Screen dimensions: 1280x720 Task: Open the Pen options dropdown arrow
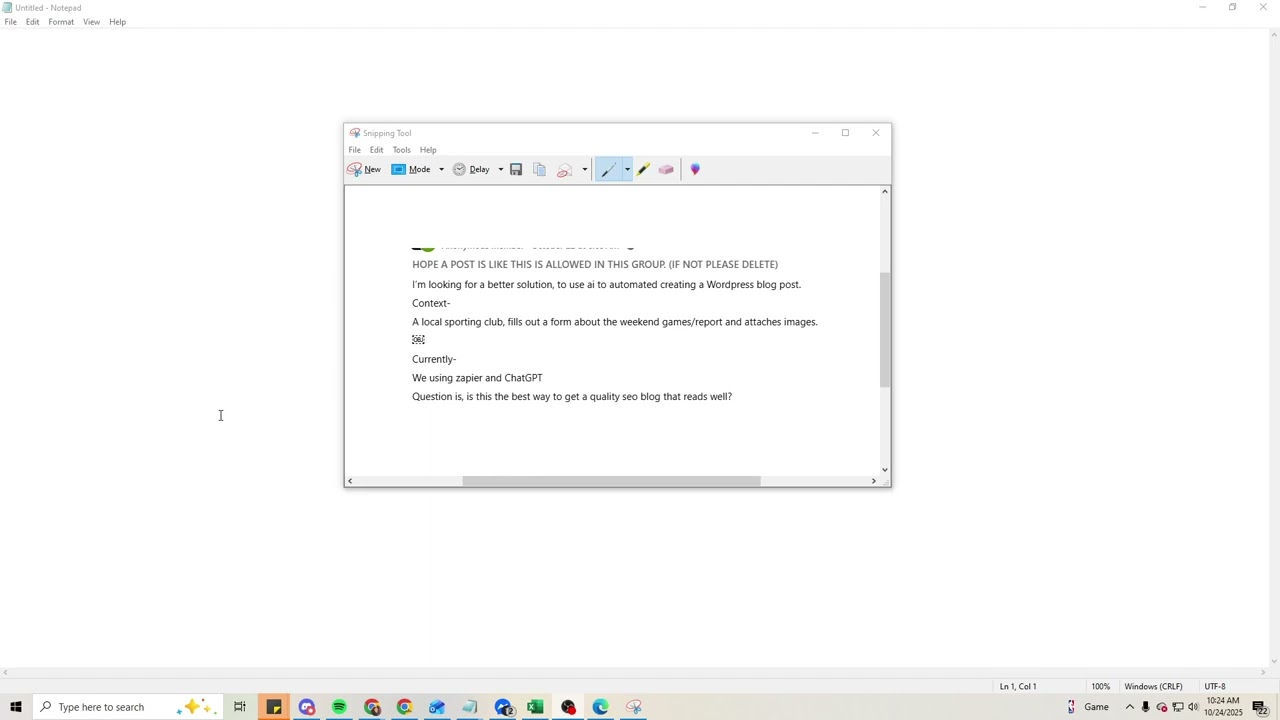click(x=628, y=170)
